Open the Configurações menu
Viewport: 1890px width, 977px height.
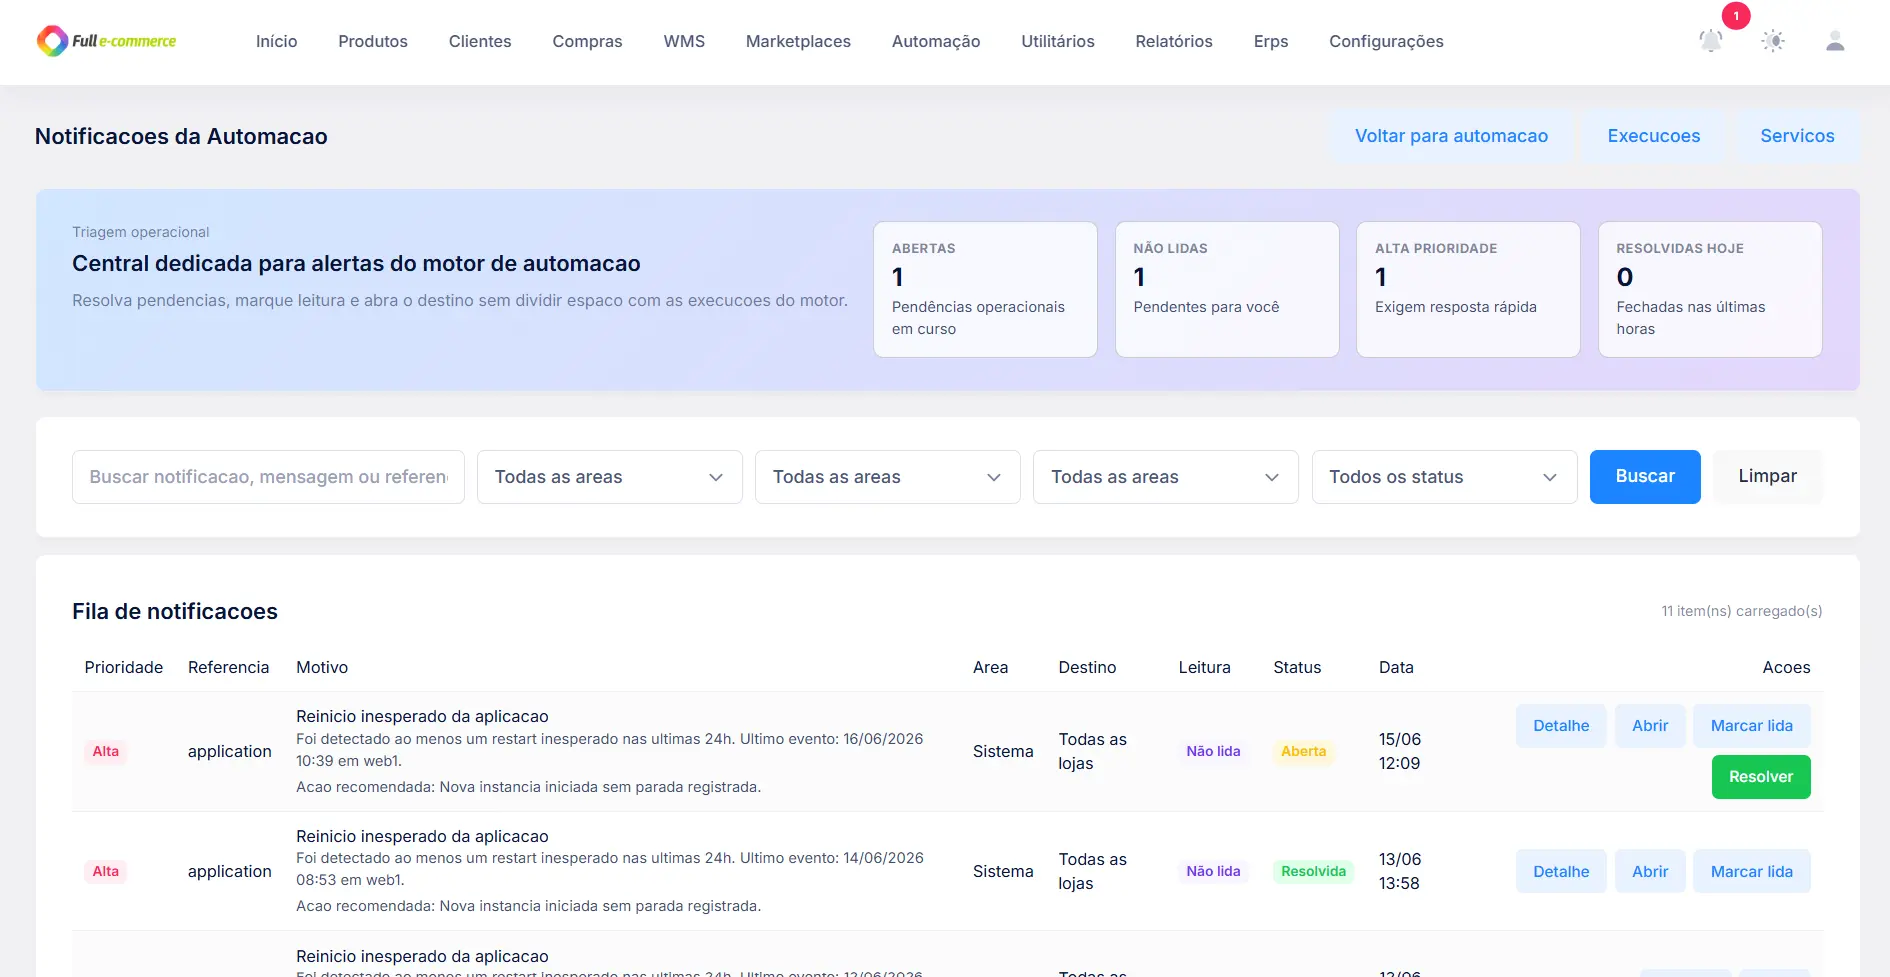pos(1386,41)
